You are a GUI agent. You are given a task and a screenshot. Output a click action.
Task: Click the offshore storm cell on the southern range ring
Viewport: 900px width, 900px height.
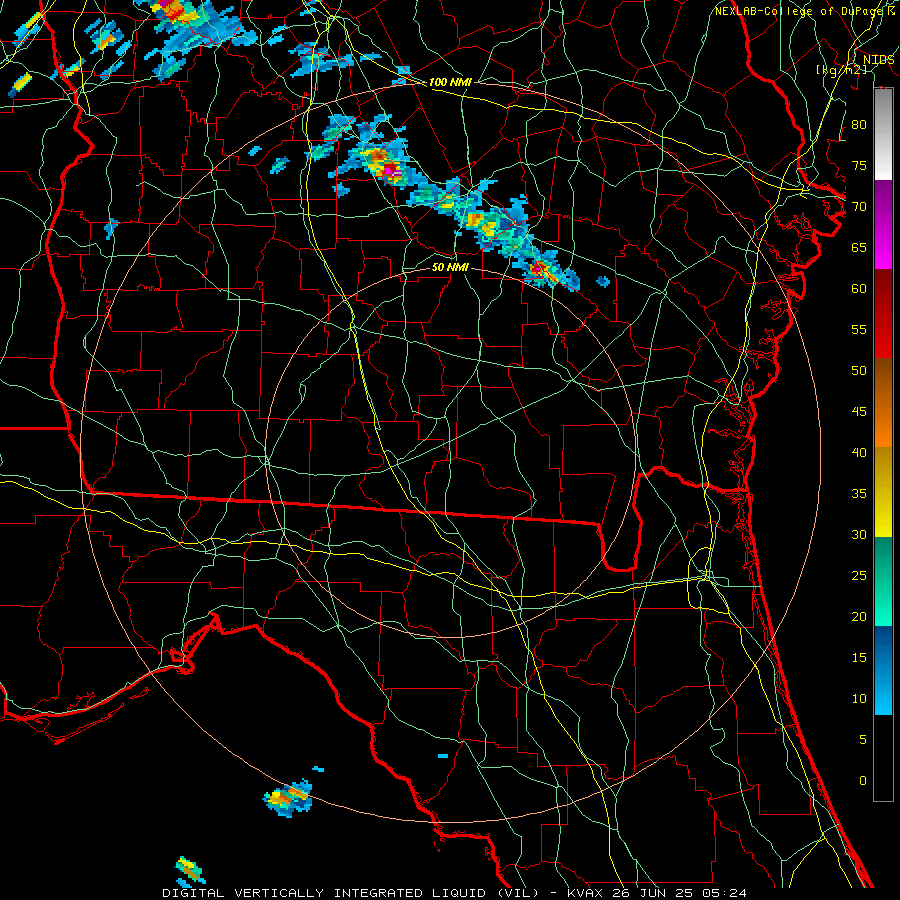coord(288,797)
